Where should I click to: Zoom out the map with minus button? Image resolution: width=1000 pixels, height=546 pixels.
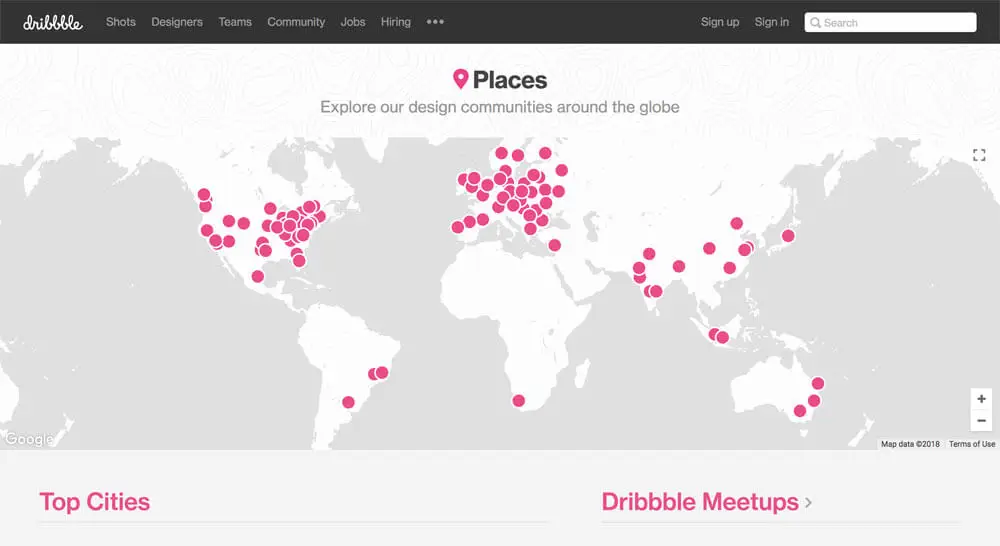pos(982,421)
